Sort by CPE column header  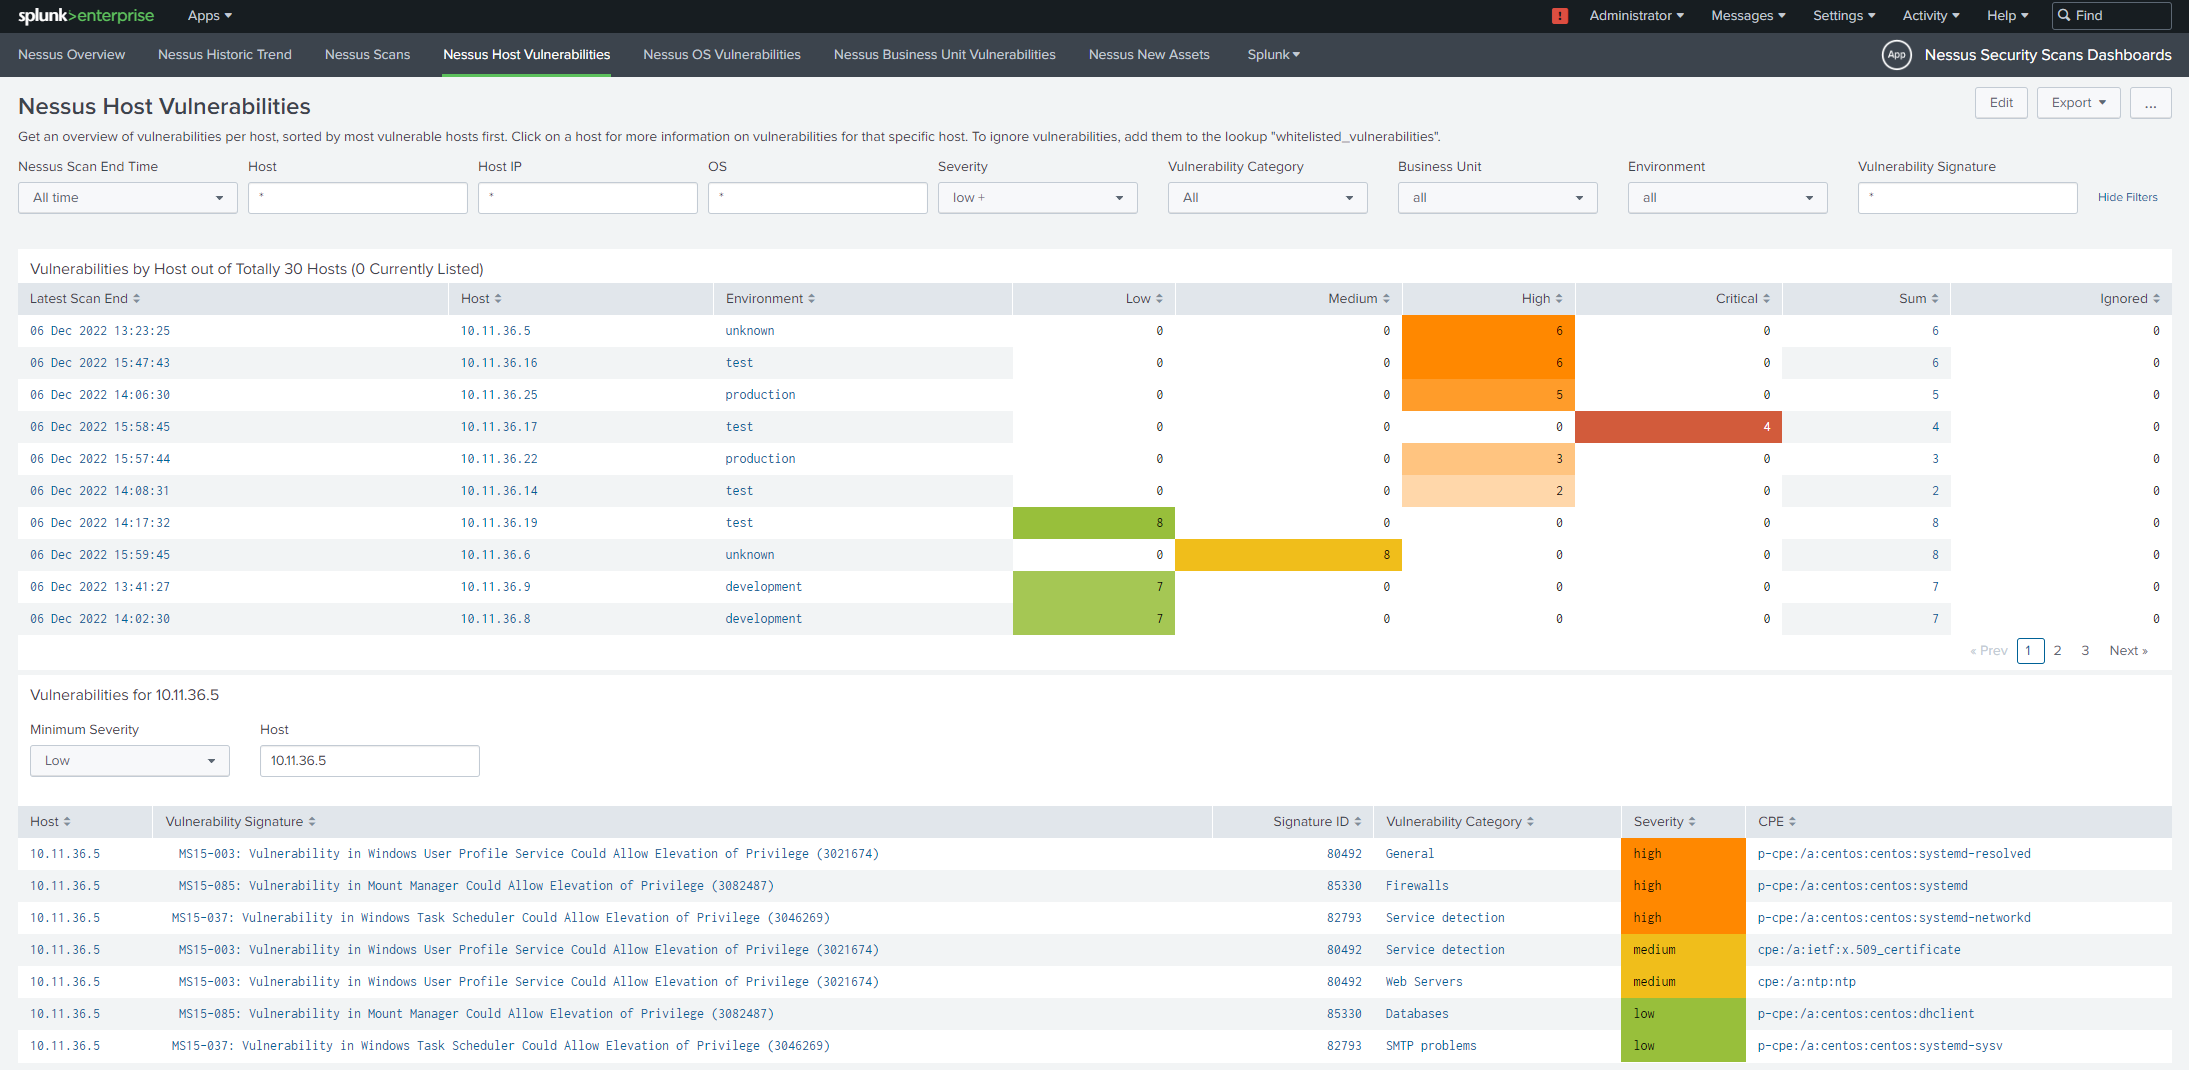[x=1777, y=822]
